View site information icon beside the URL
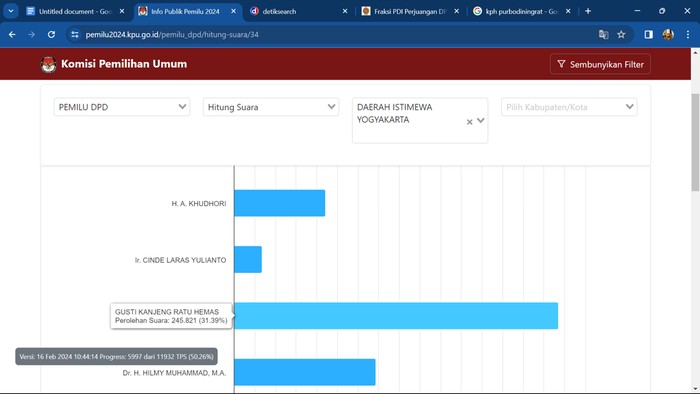The width and height of the screenshot is (700, 394). click(75, 34)
